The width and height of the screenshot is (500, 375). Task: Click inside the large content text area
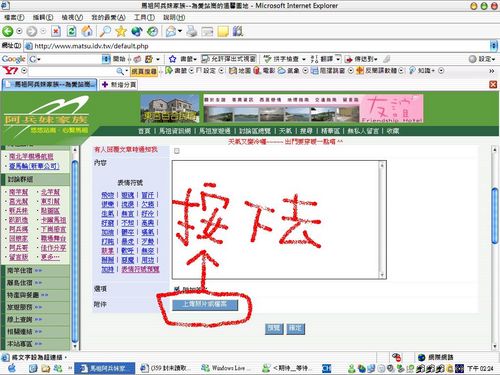(x=276, y=220)
